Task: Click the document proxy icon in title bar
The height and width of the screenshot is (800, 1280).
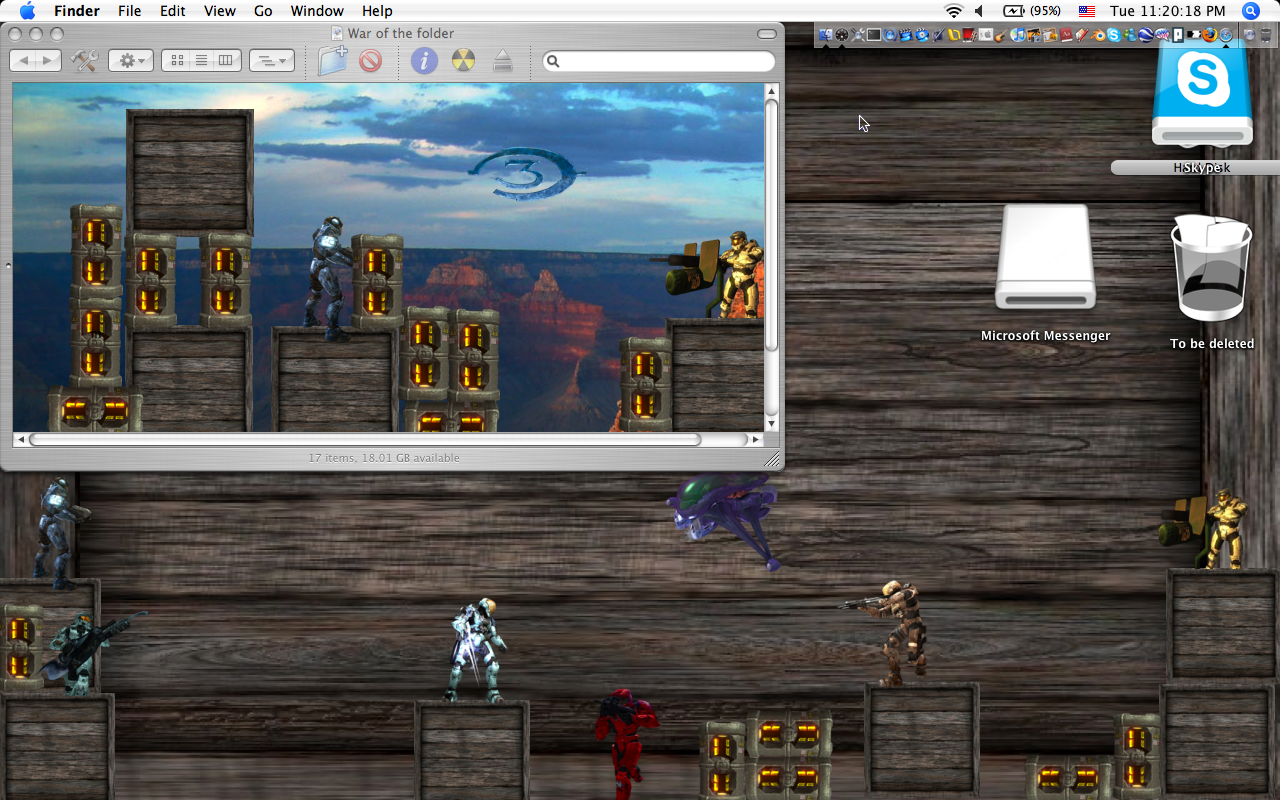Action: [x=337, y=33]
